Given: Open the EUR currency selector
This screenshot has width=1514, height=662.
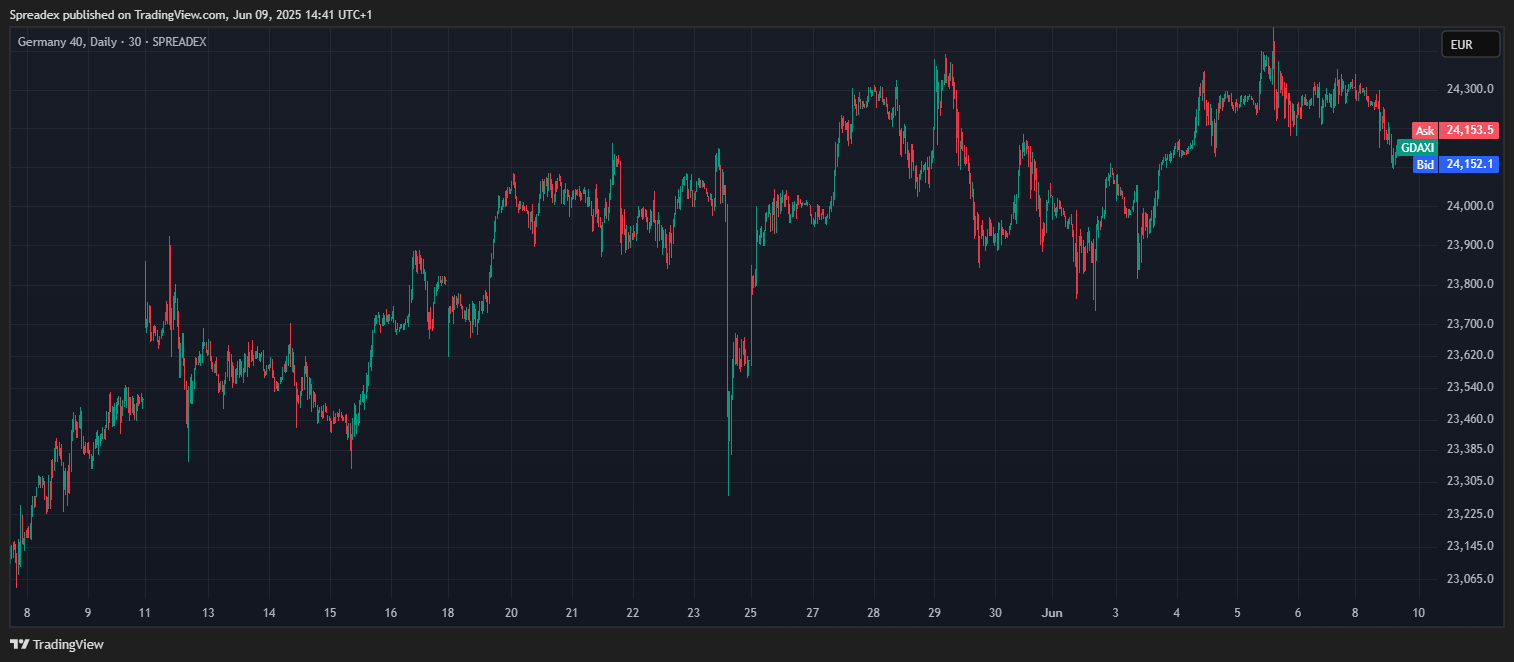Looking at the screenshot, I should (x=1470, y=44).
